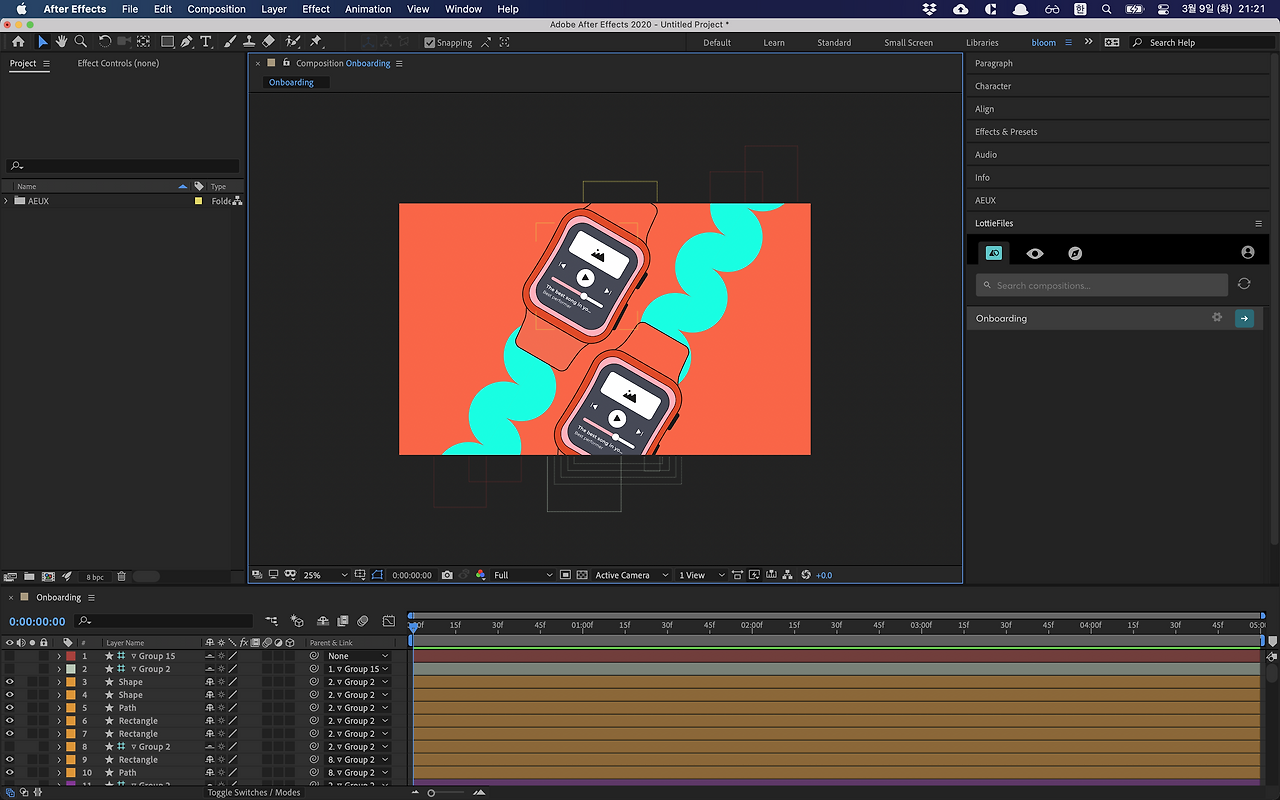Click the Search compositions field in LottieFiles
Image resolution: width=1280 pixels, height=800 pixels.
click(1102, 285)
